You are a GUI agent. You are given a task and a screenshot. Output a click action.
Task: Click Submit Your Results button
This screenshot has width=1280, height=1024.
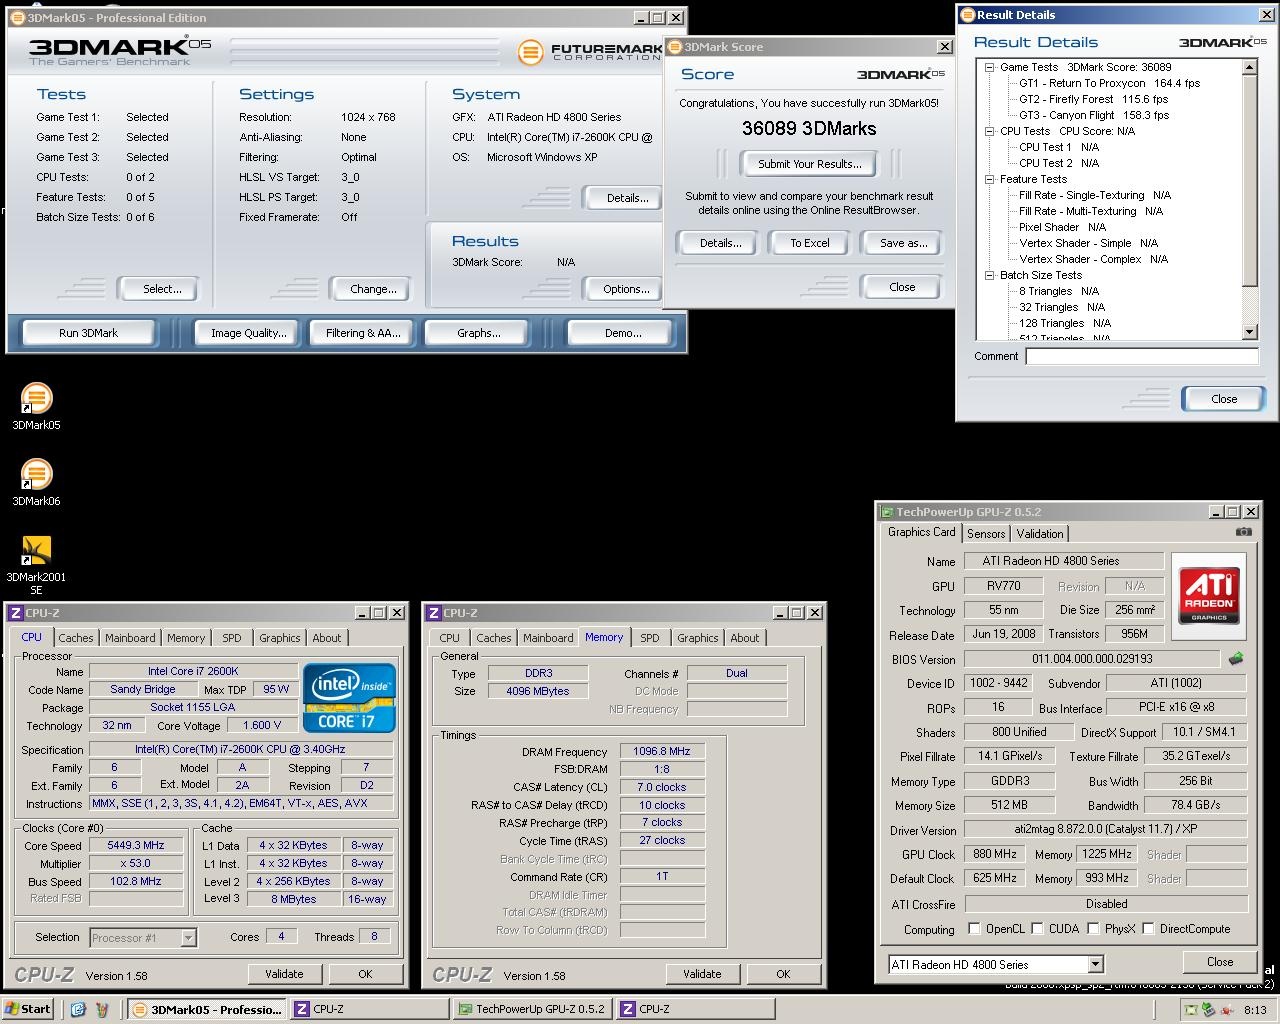(809, 164)
